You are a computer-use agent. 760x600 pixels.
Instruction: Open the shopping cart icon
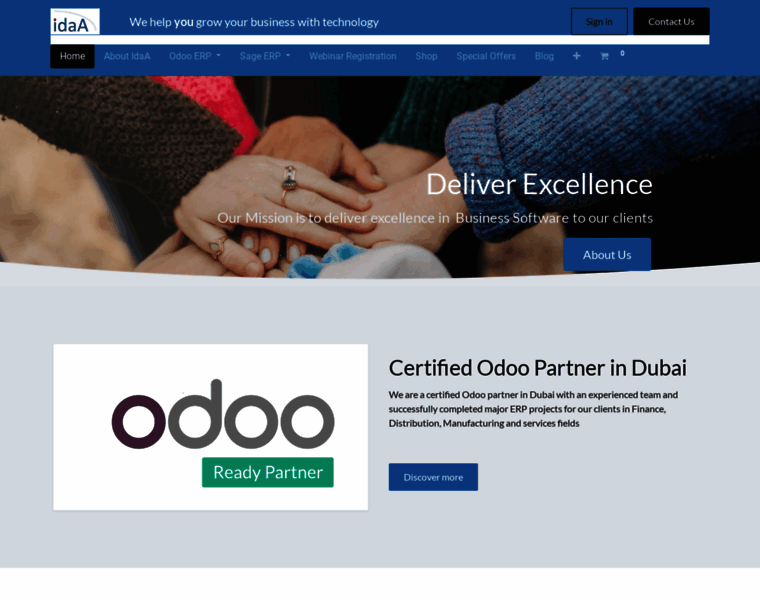pyautogui.click(x=604, y=56)
